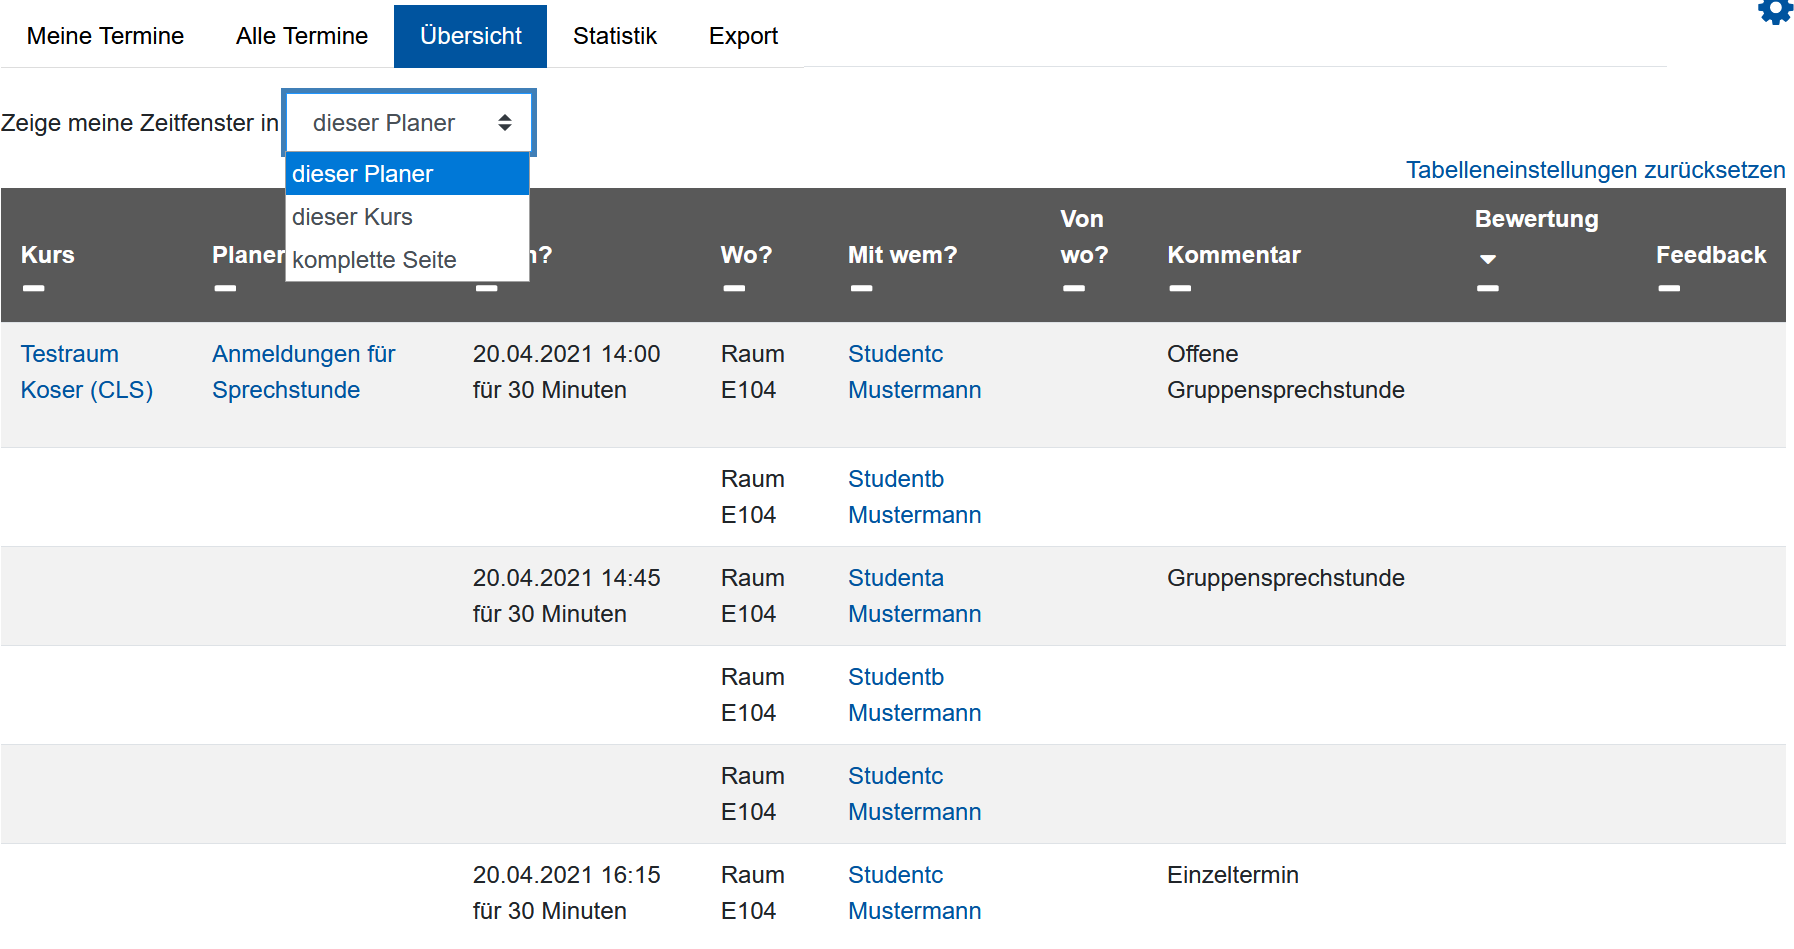Open Studenta Mustermann profile link
Screen dimensions: 1794x949
click(x=914, y=596)
